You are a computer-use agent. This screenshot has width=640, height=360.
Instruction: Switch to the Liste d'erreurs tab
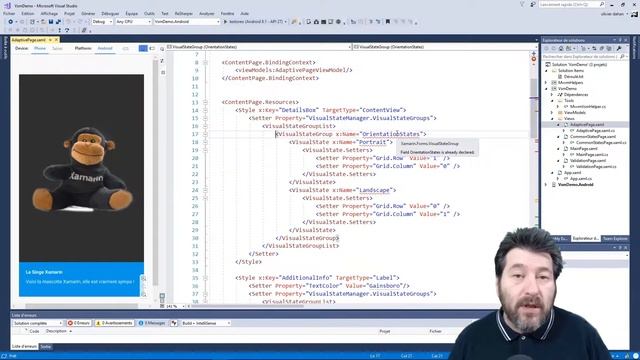point(24,347)
